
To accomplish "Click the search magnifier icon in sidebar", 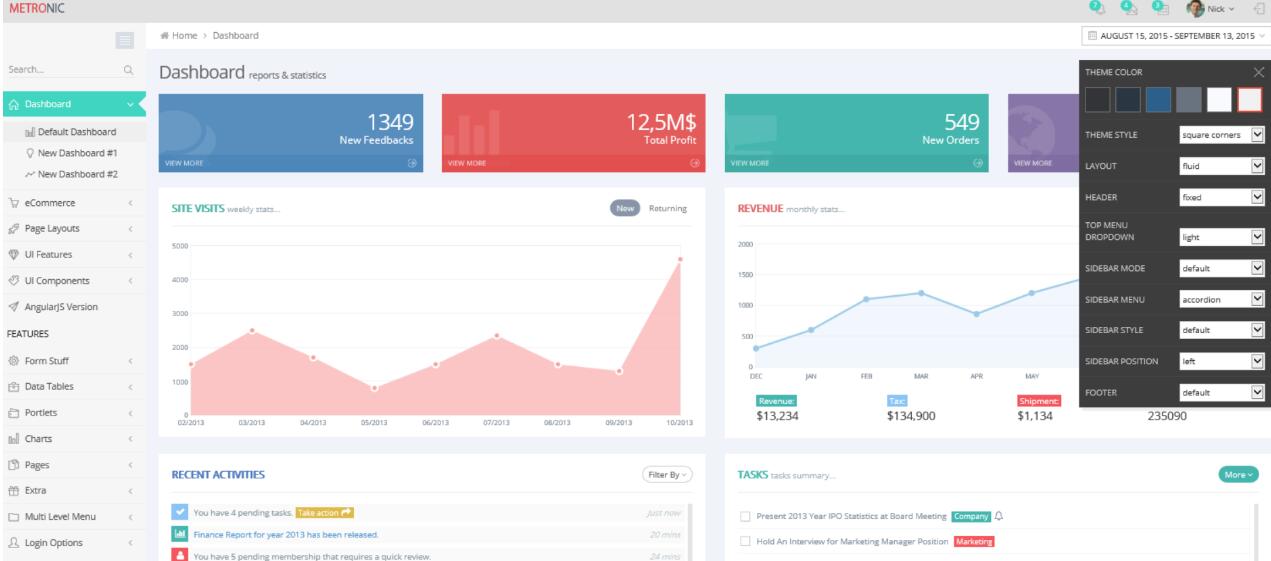I will click(x=127, y=71).
